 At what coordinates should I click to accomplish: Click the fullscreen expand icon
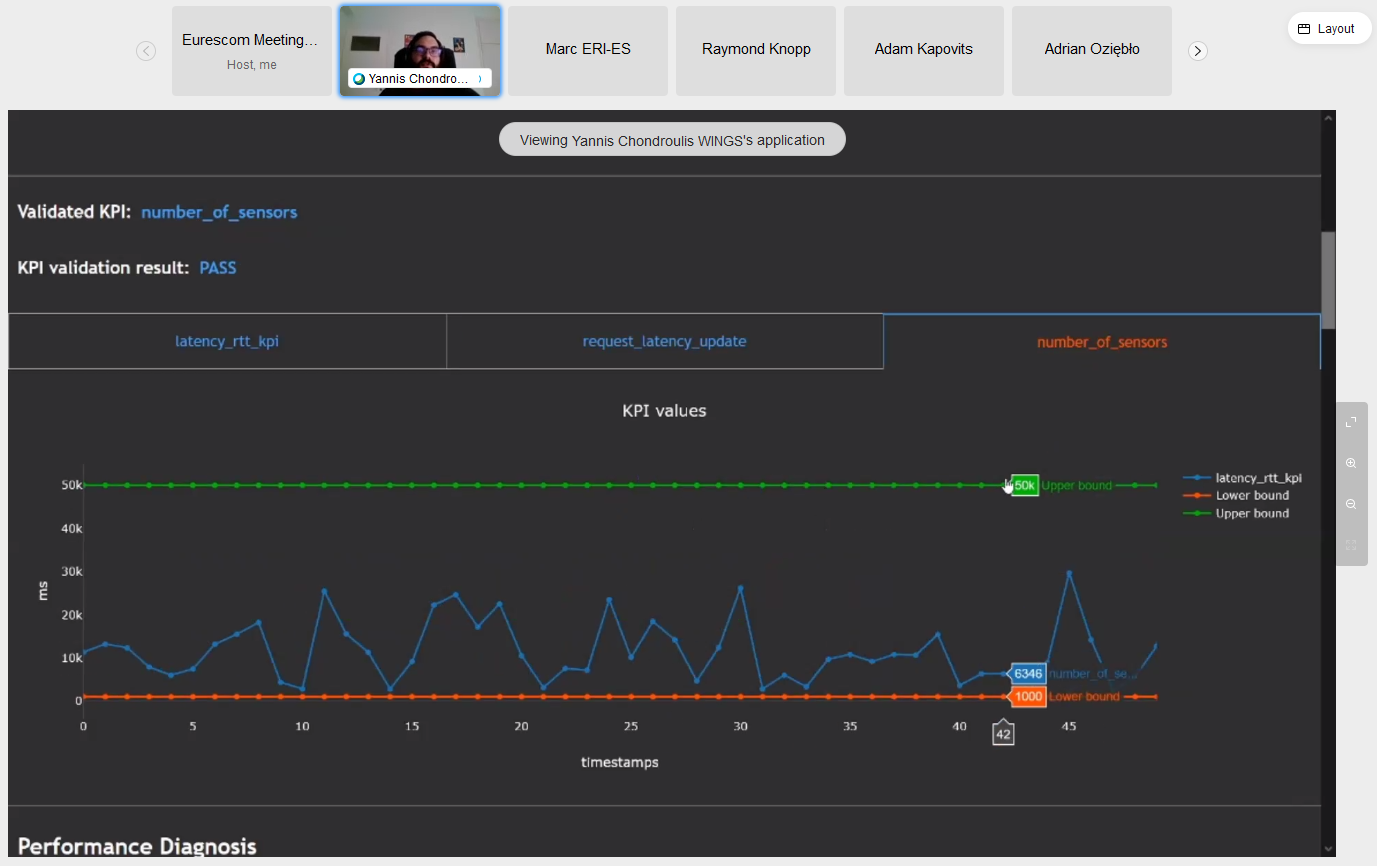point(1351,422)
